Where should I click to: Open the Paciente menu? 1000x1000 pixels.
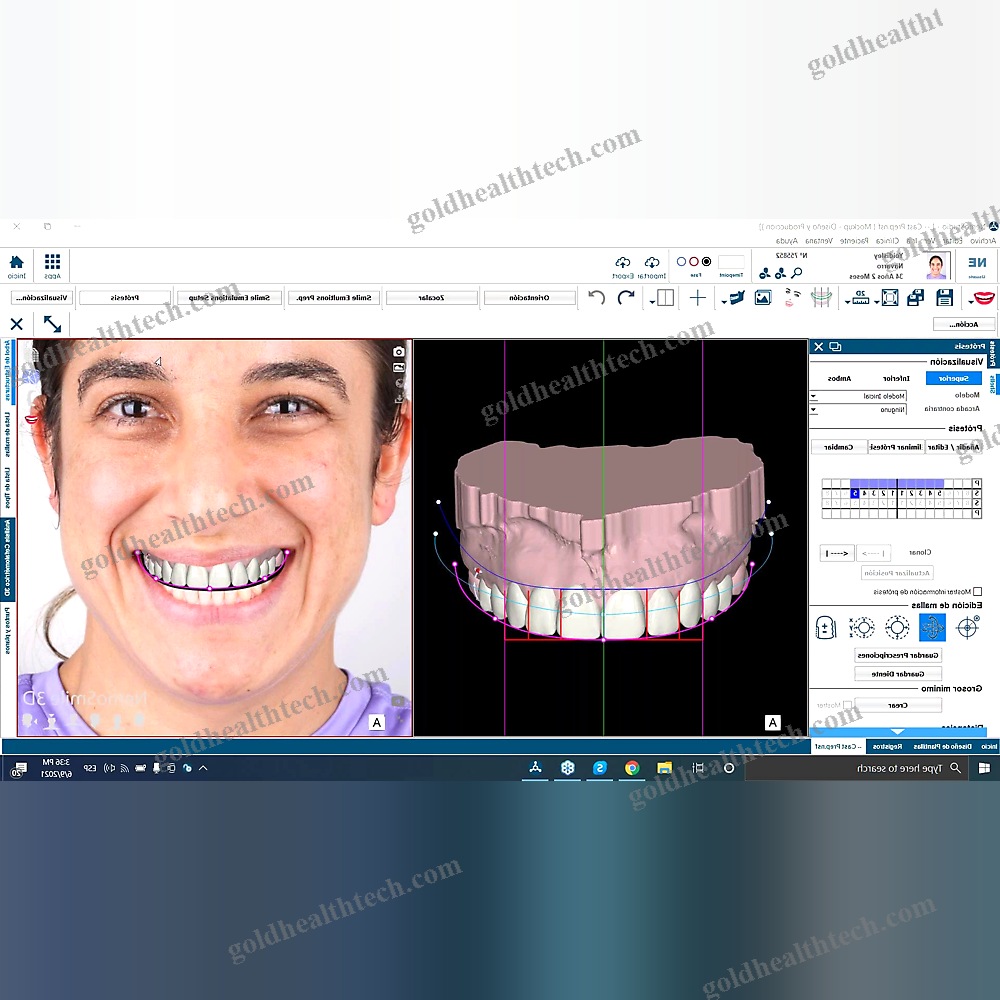tap(854, 240)
